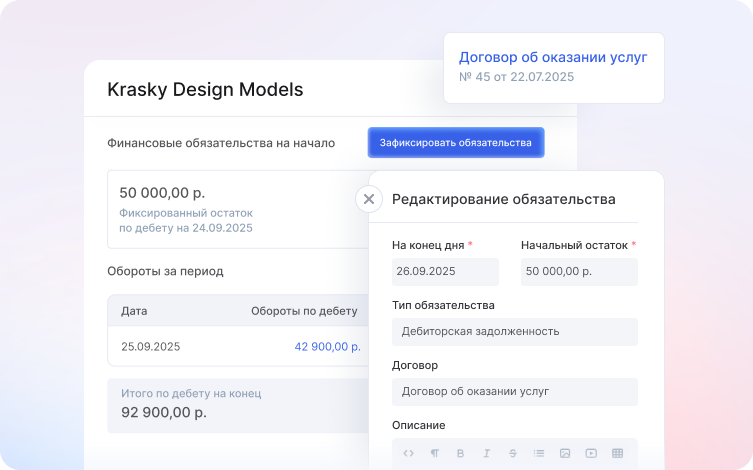Click Итого по дебету на конец label

tap(191, 394)
